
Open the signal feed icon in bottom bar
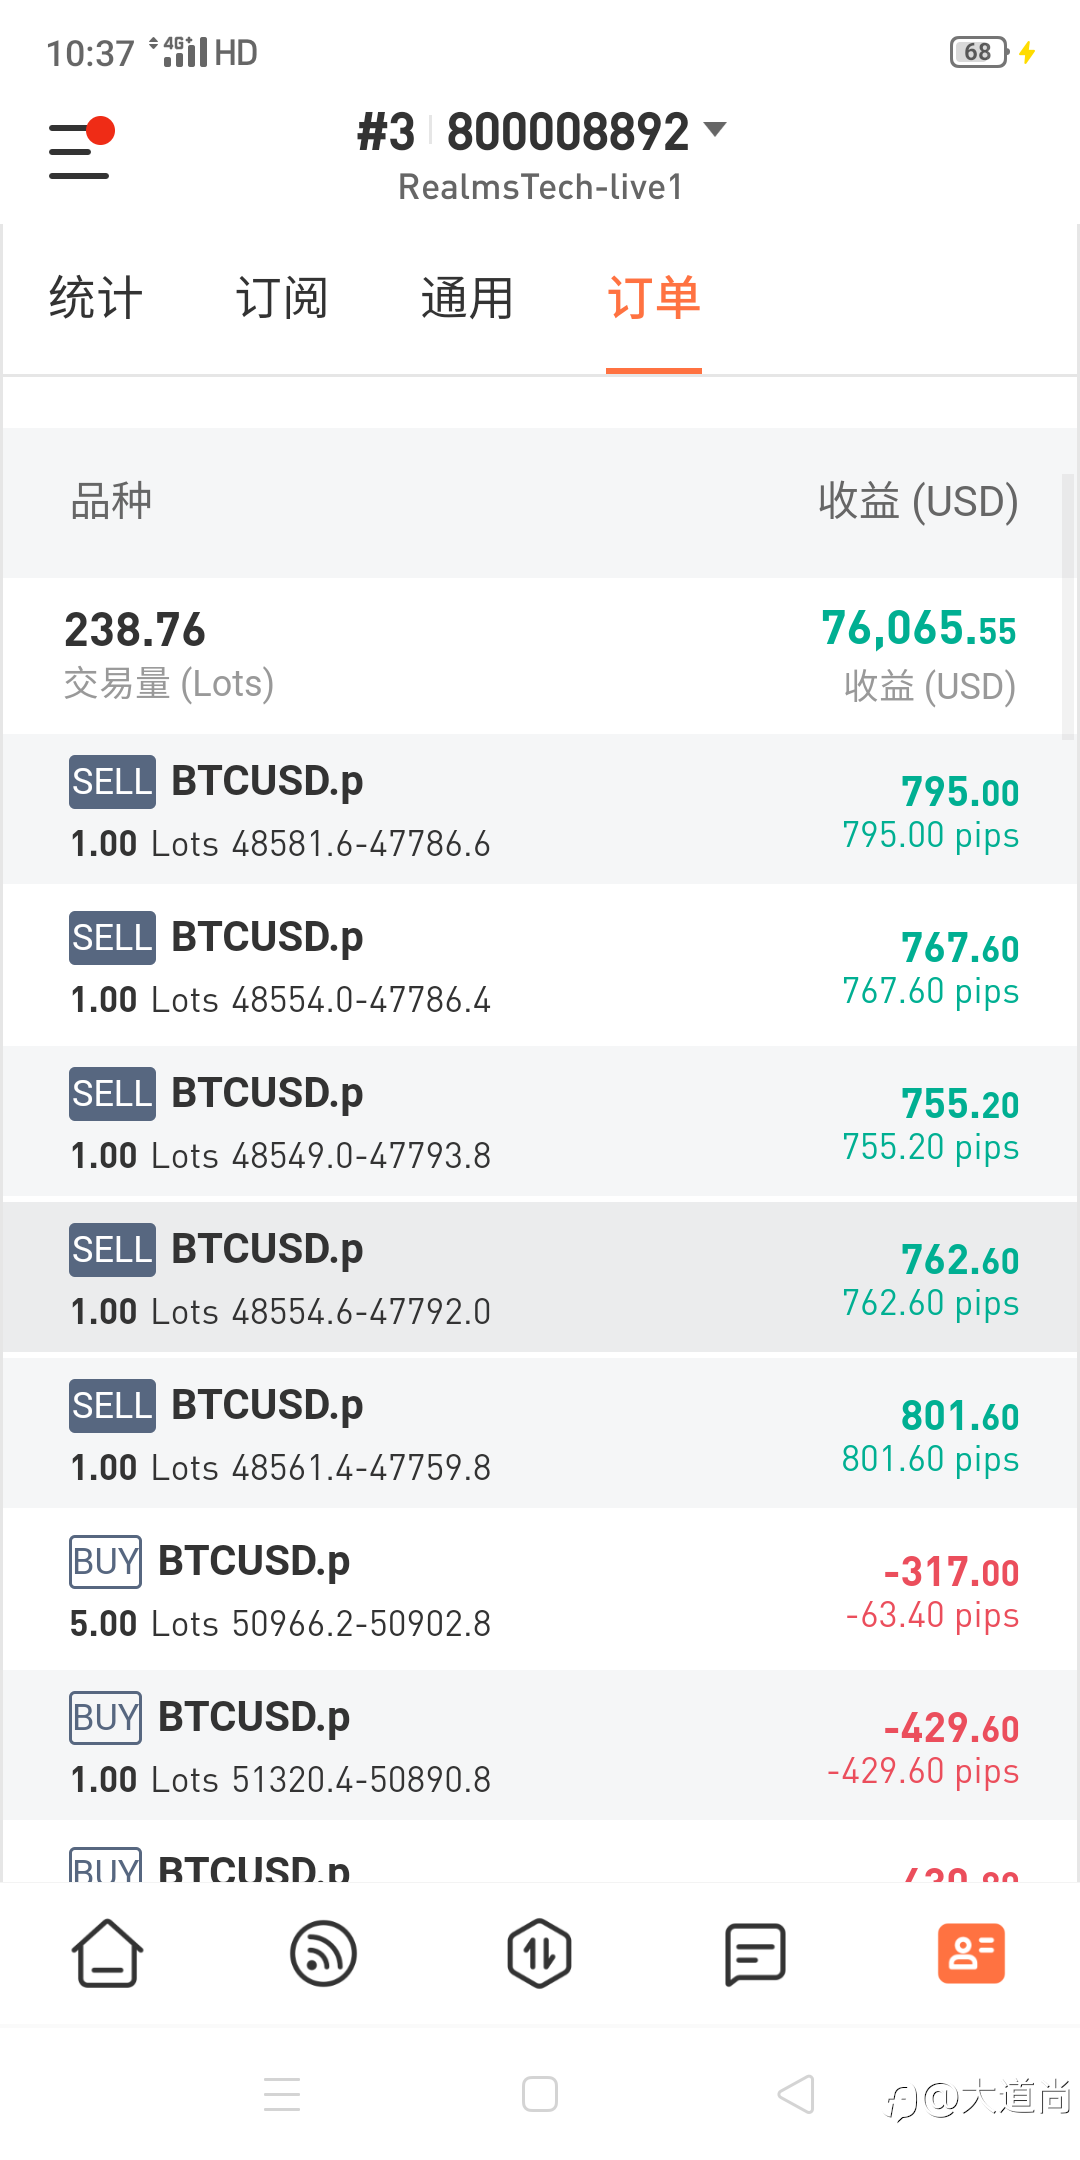click(323, 1953)
